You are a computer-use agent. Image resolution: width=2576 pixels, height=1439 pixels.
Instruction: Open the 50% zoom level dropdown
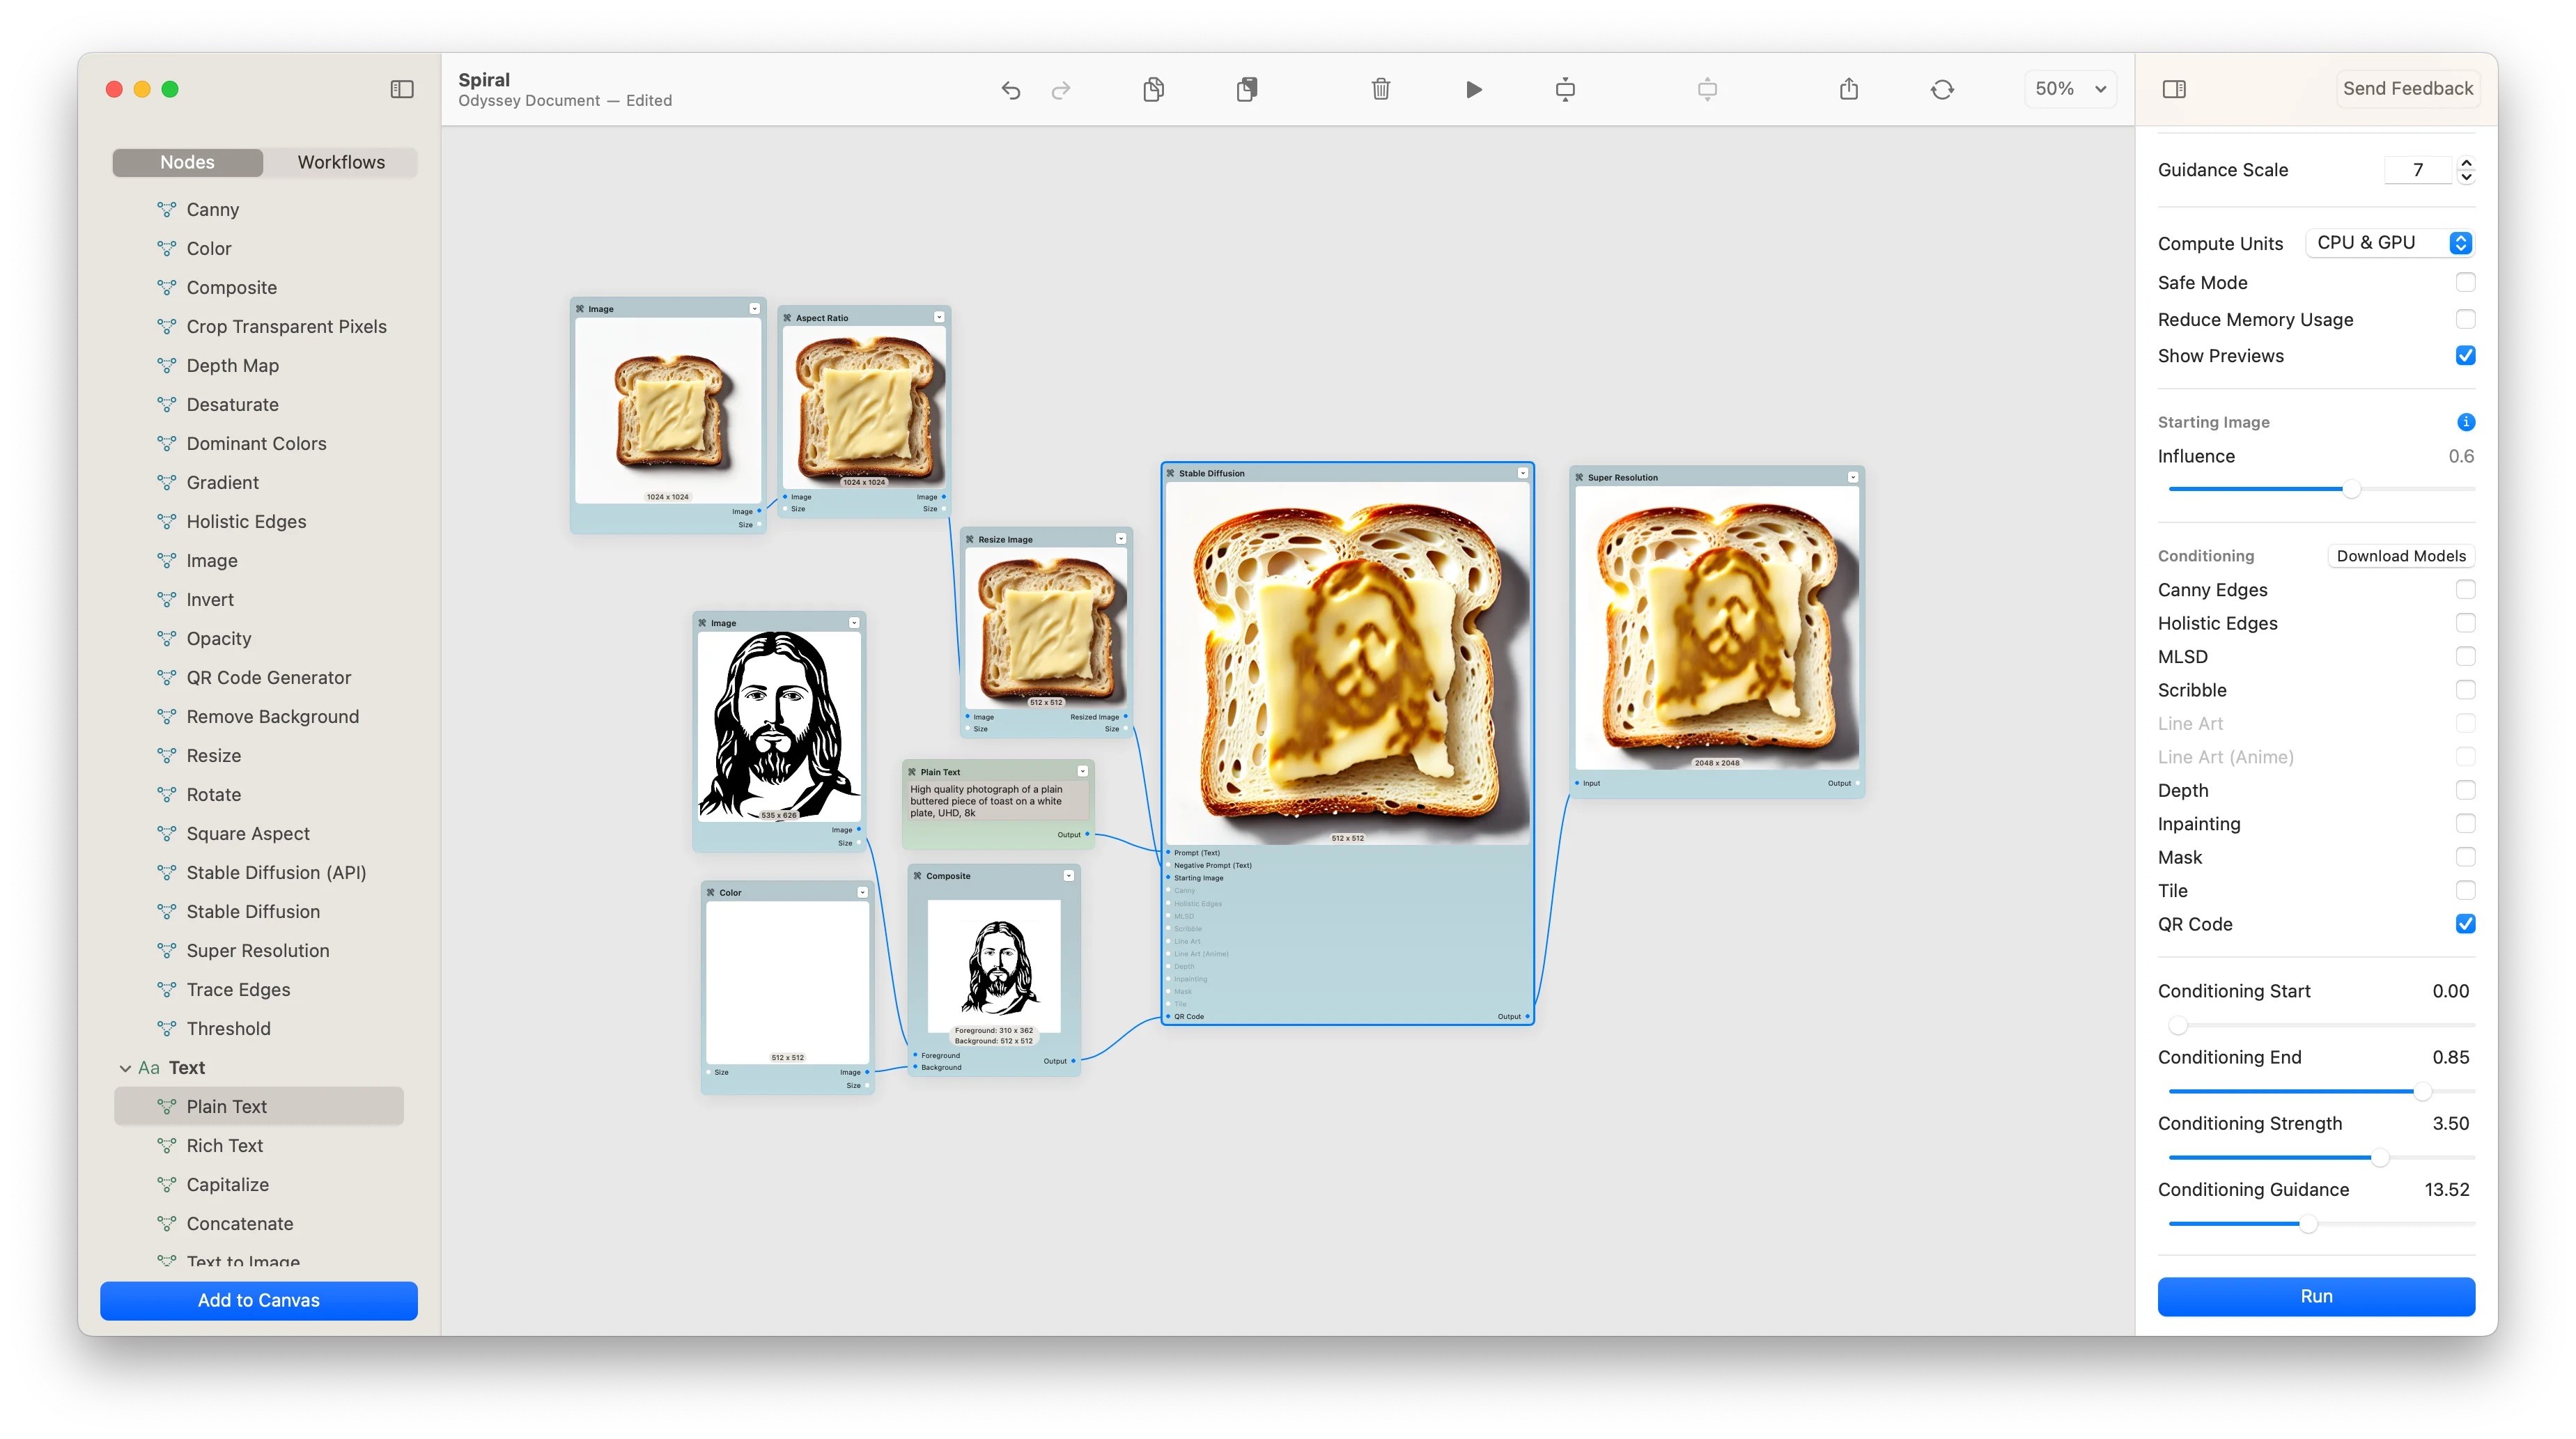(x=2070, y=89)
